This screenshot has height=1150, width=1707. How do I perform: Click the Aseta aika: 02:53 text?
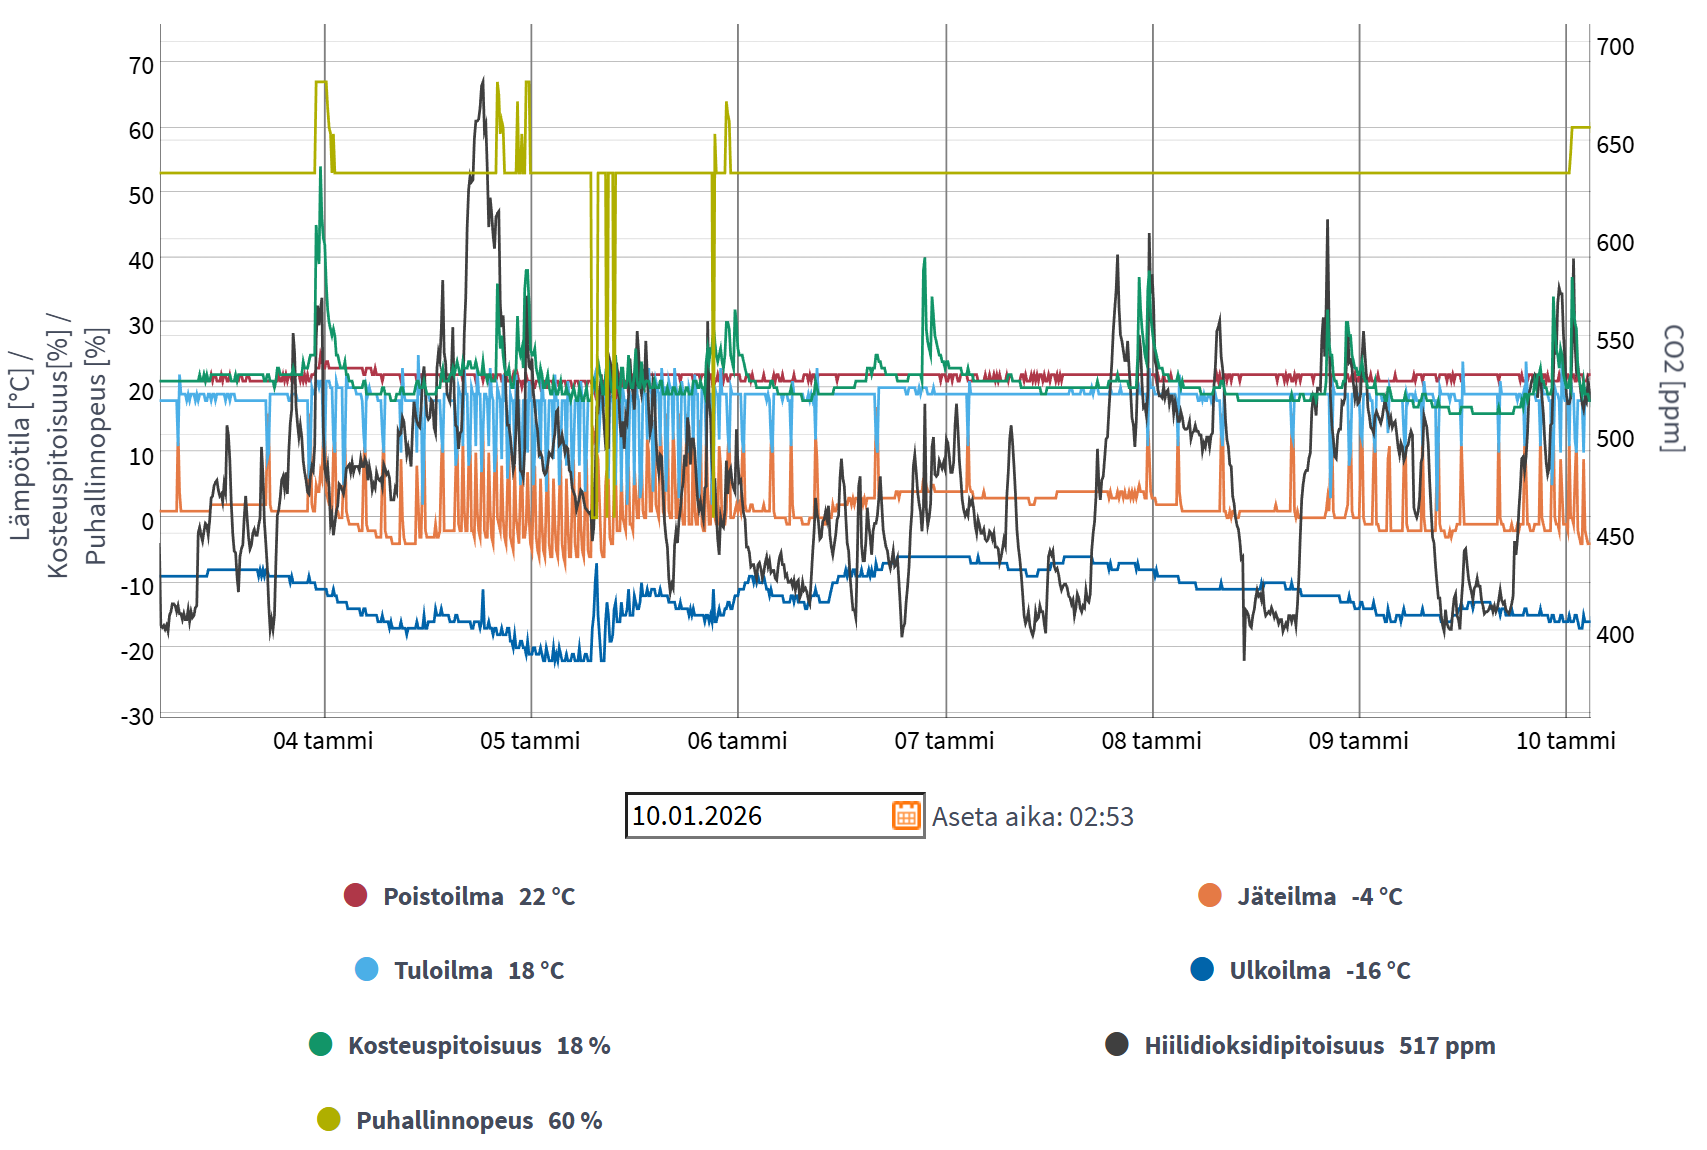1033,817
